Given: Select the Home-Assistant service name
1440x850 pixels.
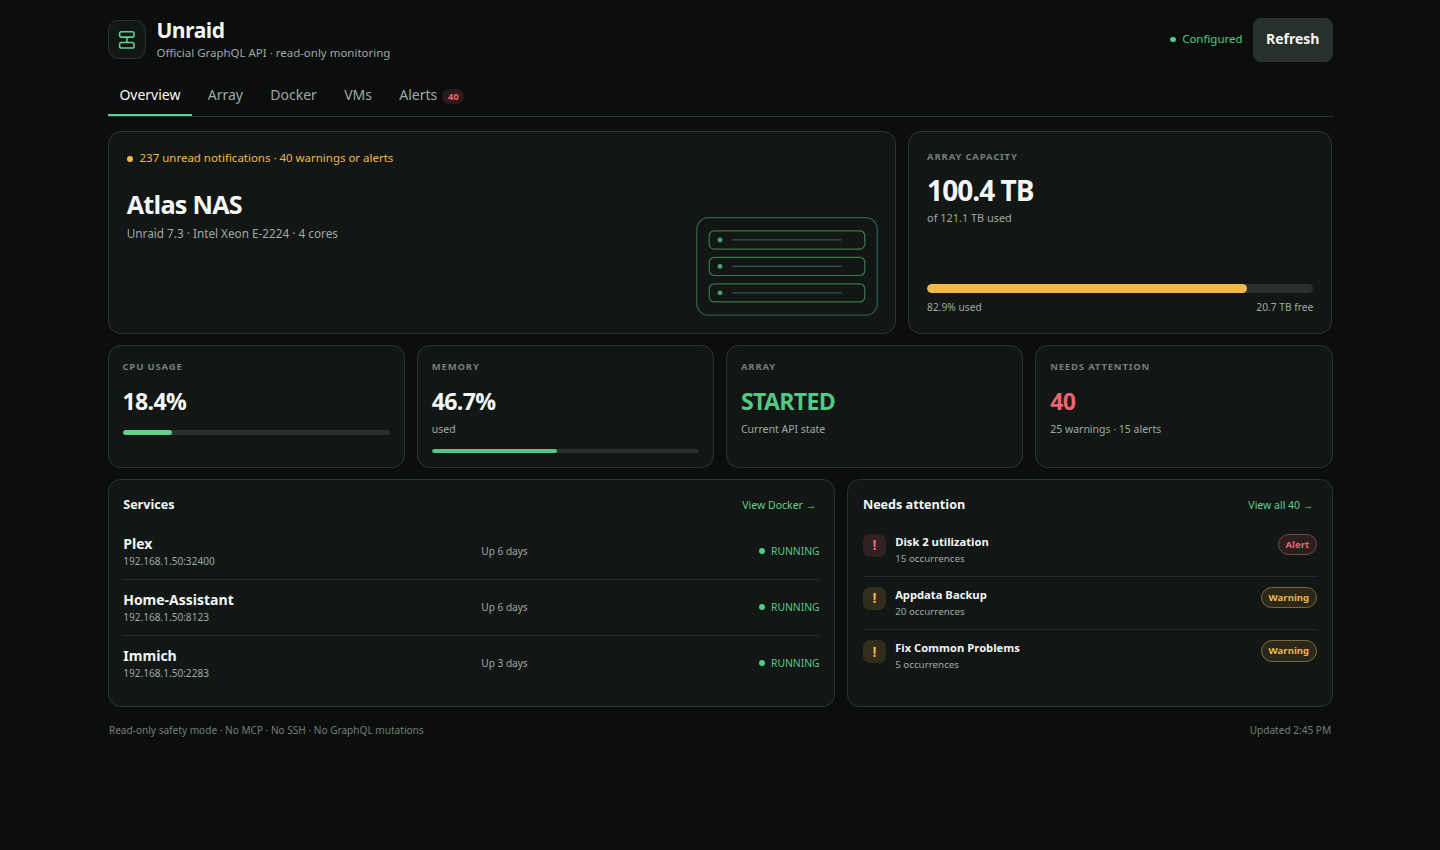Looking at the screenshot, I should point(178,600).
